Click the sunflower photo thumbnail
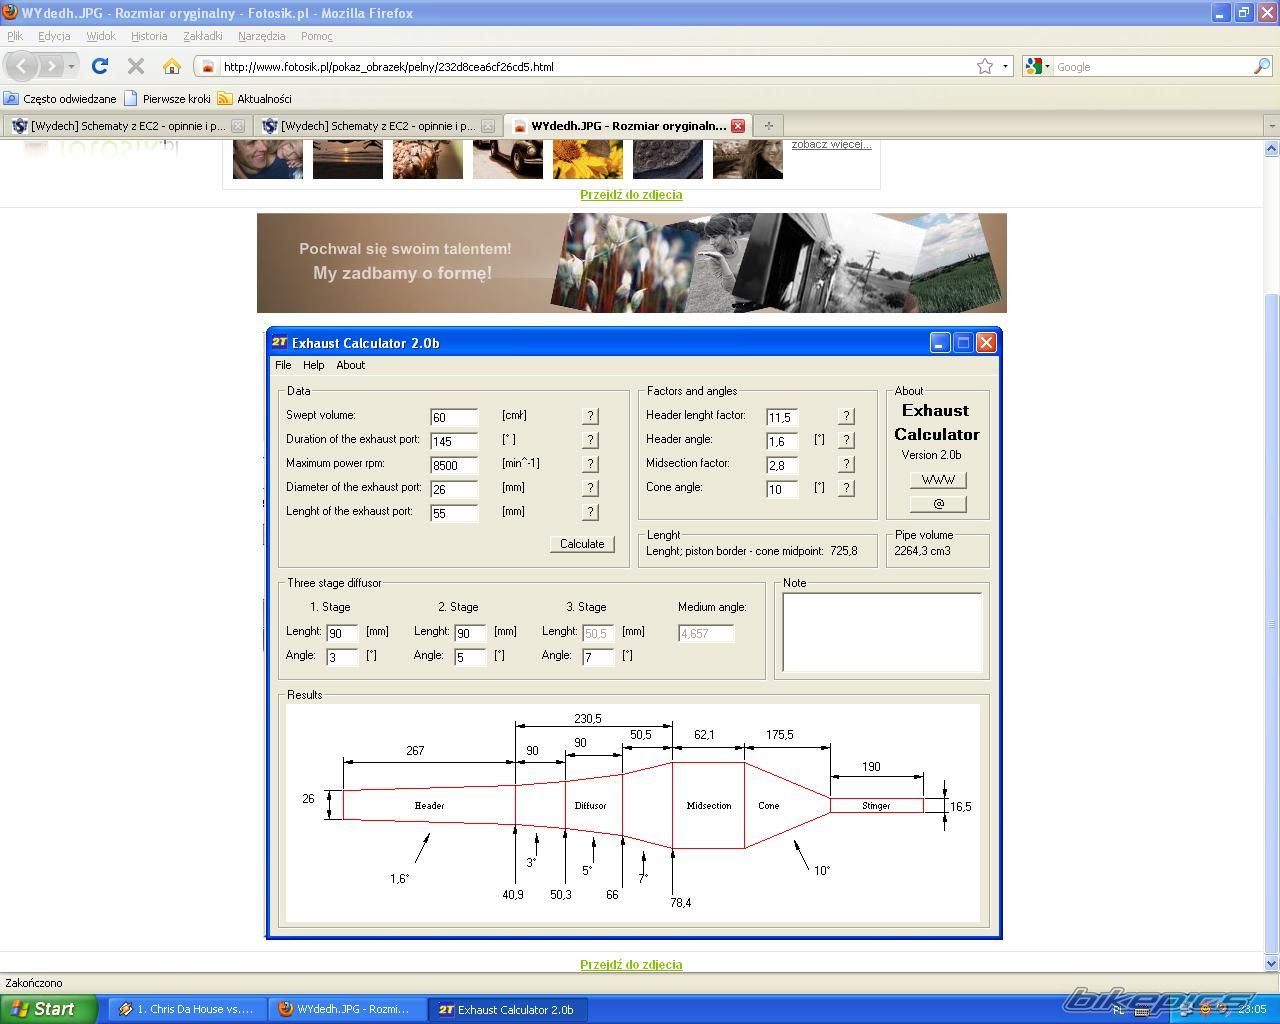1280x1024 pixels. pyautogui.click(x=587, y=158)
